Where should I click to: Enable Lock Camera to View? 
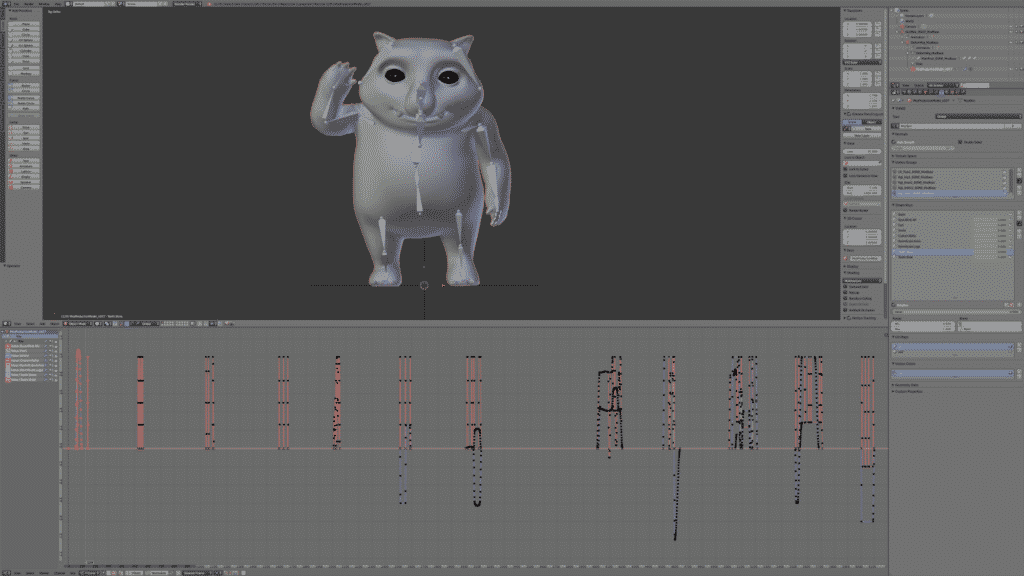[845, 176]
